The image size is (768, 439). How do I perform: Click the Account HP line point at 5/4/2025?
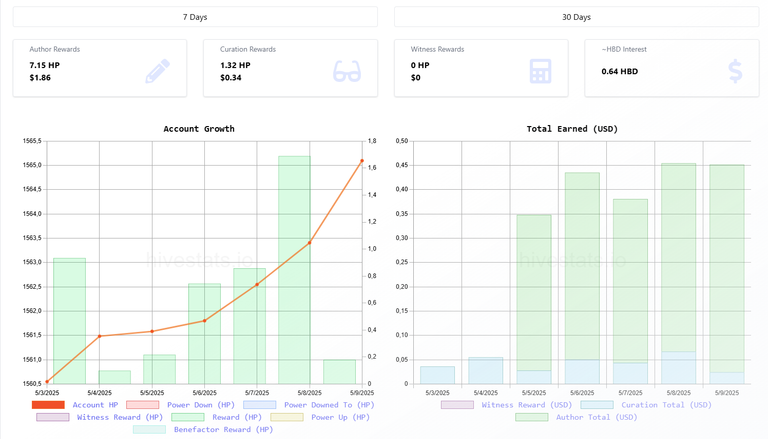coord(99,336)
